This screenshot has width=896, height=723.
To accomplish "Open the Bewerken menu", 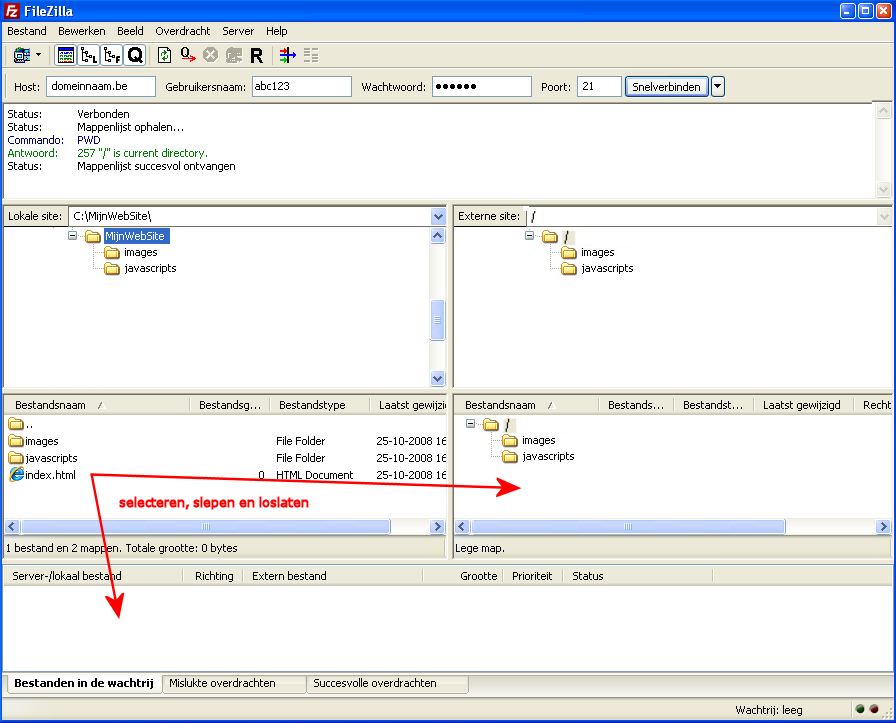I will (x=82, y=31).
